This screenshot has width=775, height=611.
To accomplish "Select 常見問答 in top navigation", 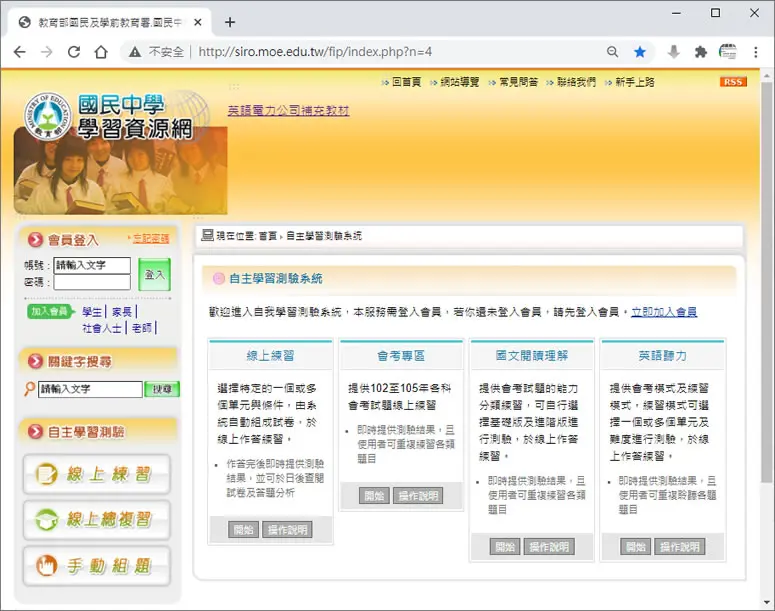I will (518, 82).
